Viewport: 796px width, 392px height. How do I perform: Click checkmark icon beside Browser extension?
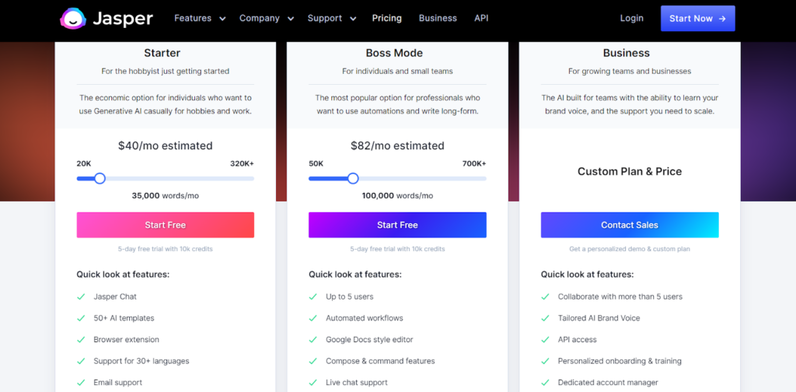click(x=81, y=339)
